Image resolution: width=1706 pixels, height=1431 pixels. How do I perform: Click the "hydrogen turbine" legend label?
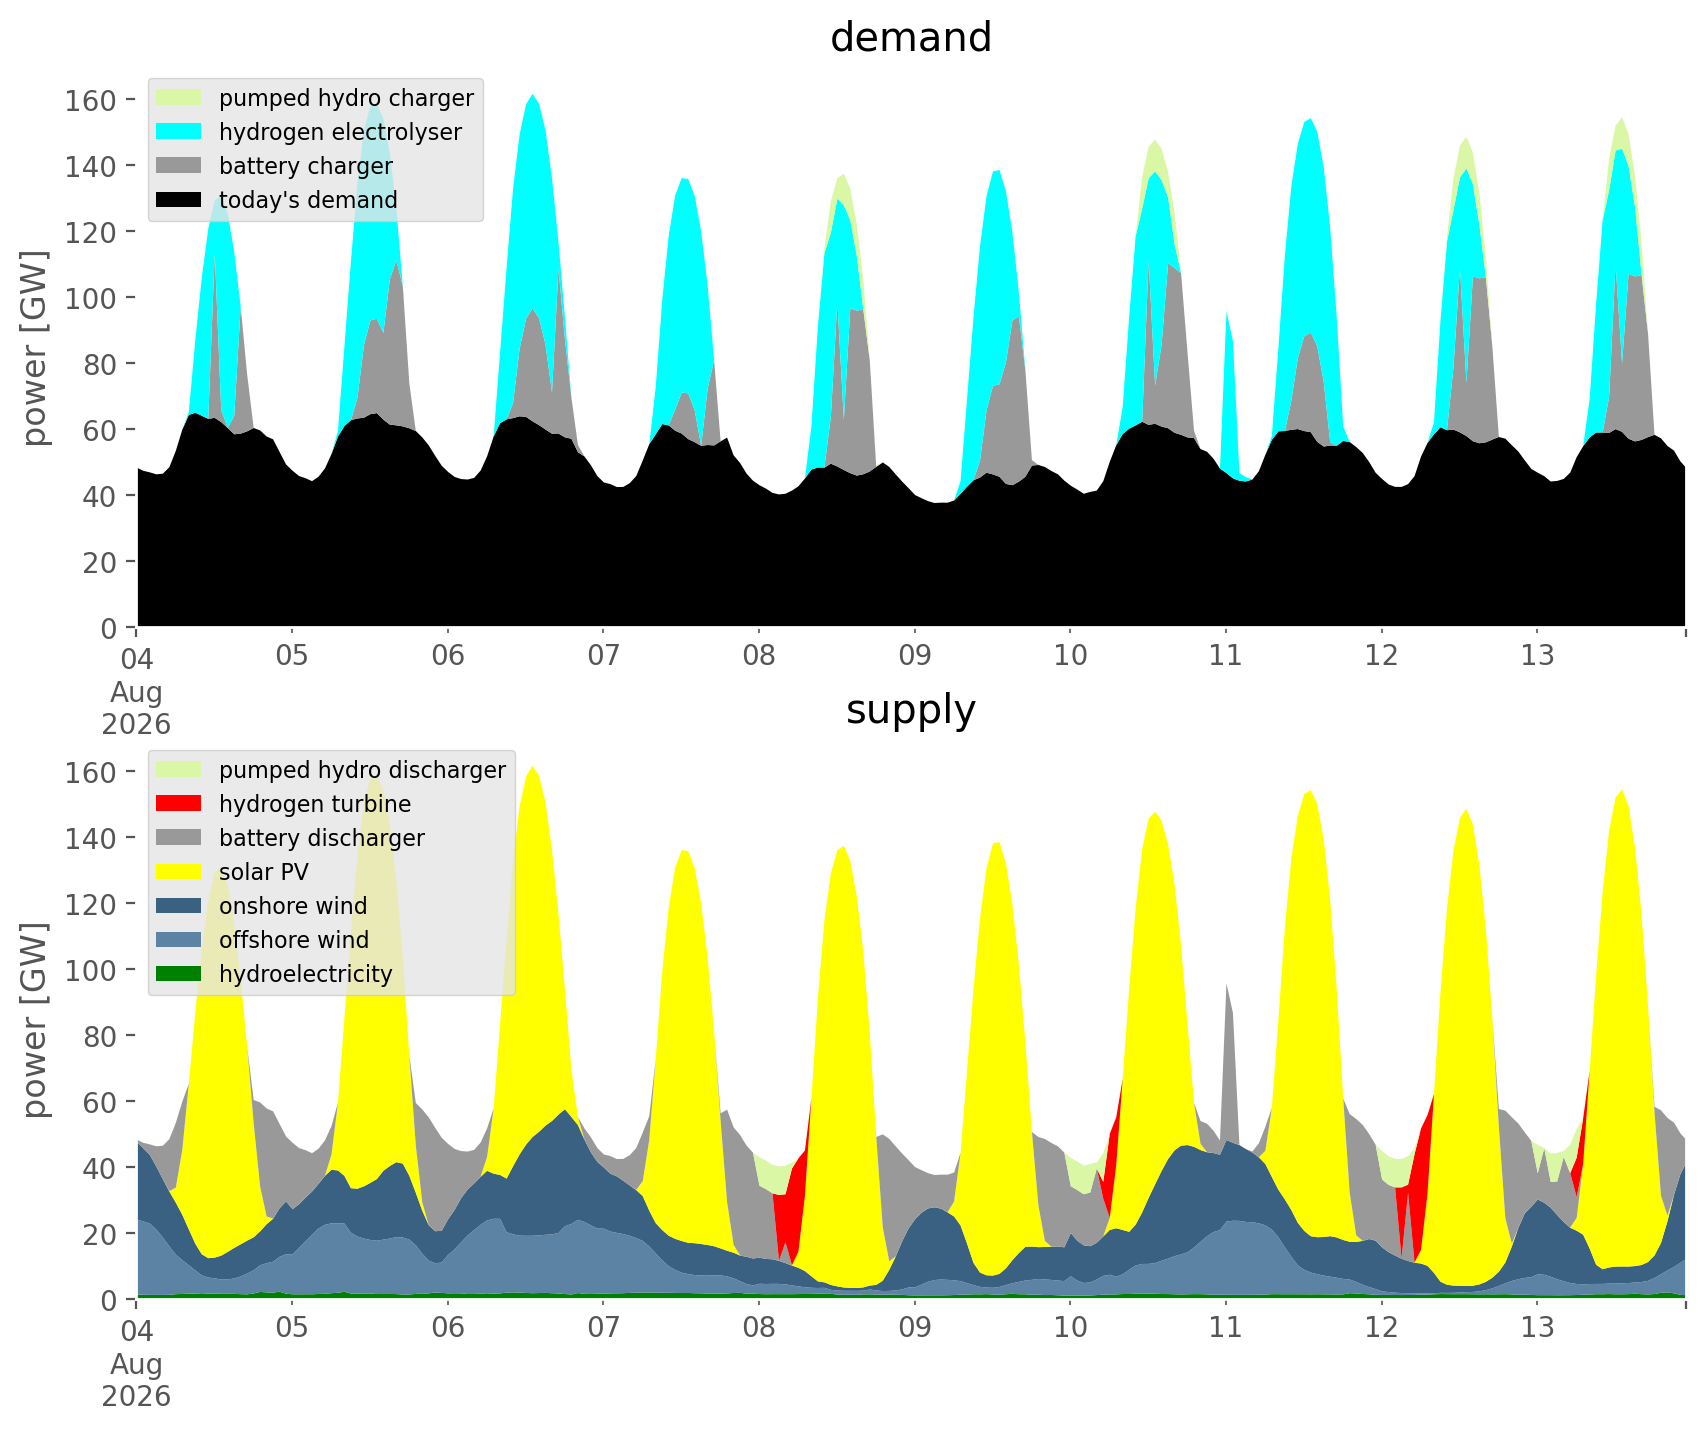315,804
